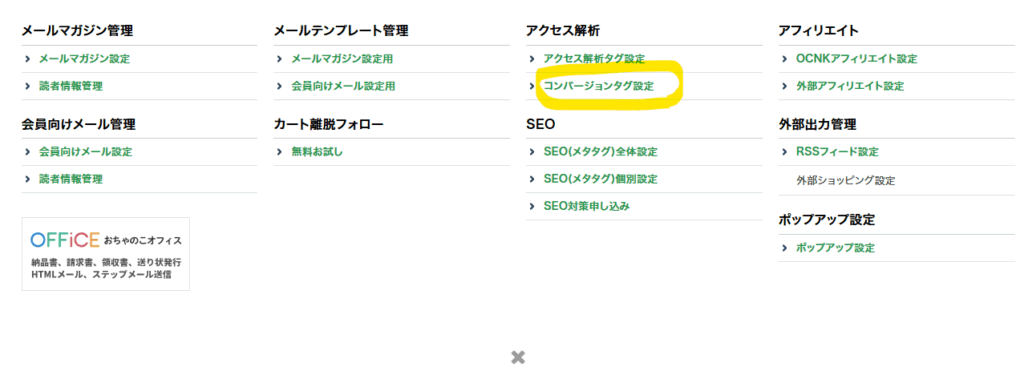Open 会員向けメール設定
1024x375 pixels.
tap(86, 152)
